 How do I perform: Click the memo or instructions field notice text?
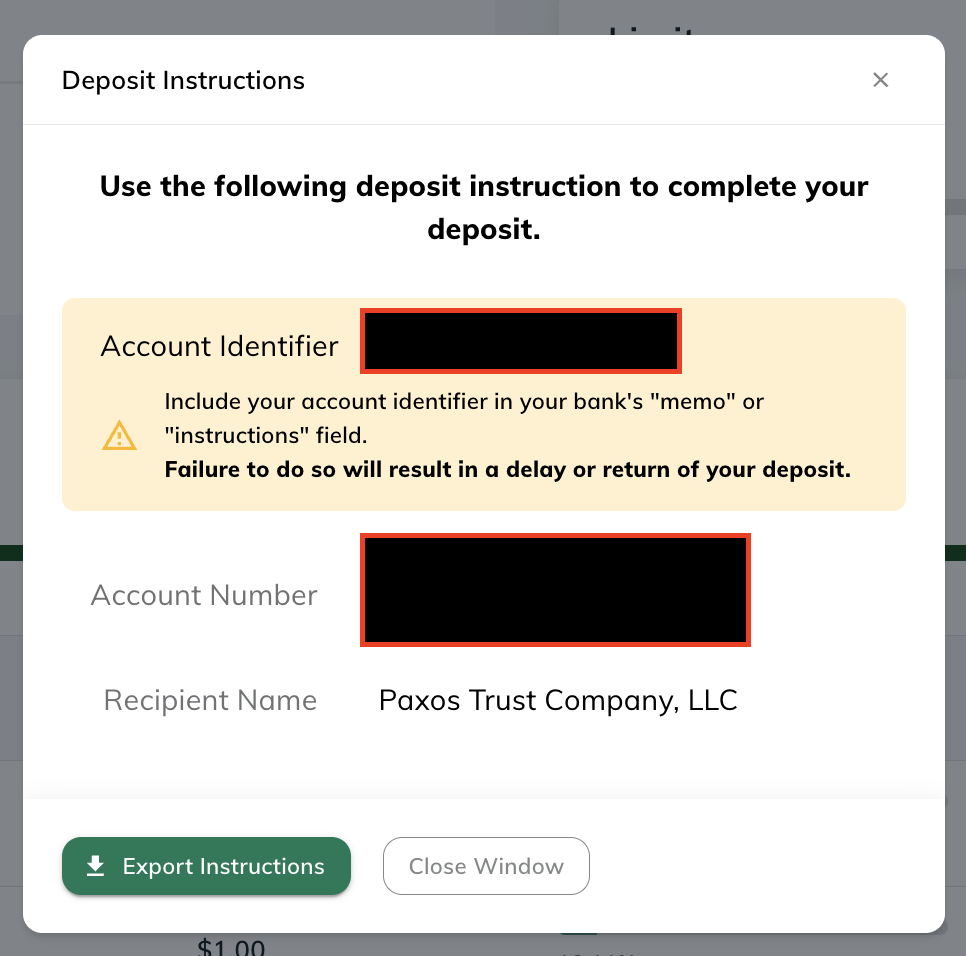463,418
